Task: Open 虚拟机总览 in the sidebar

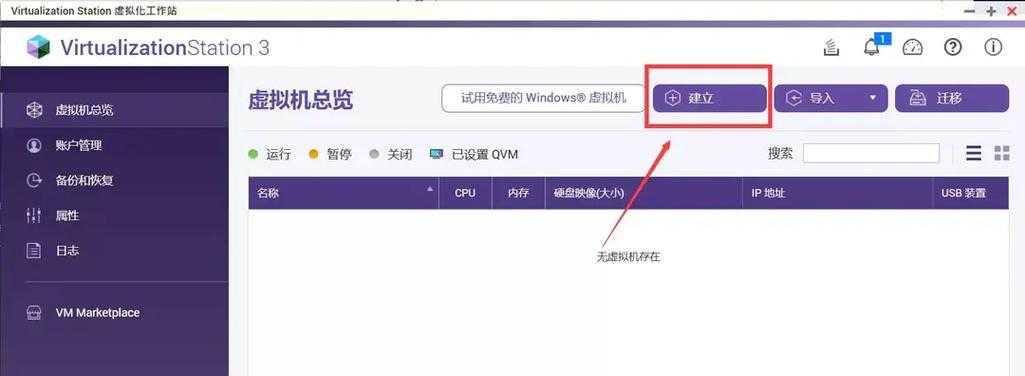Action: coord(114,110)
